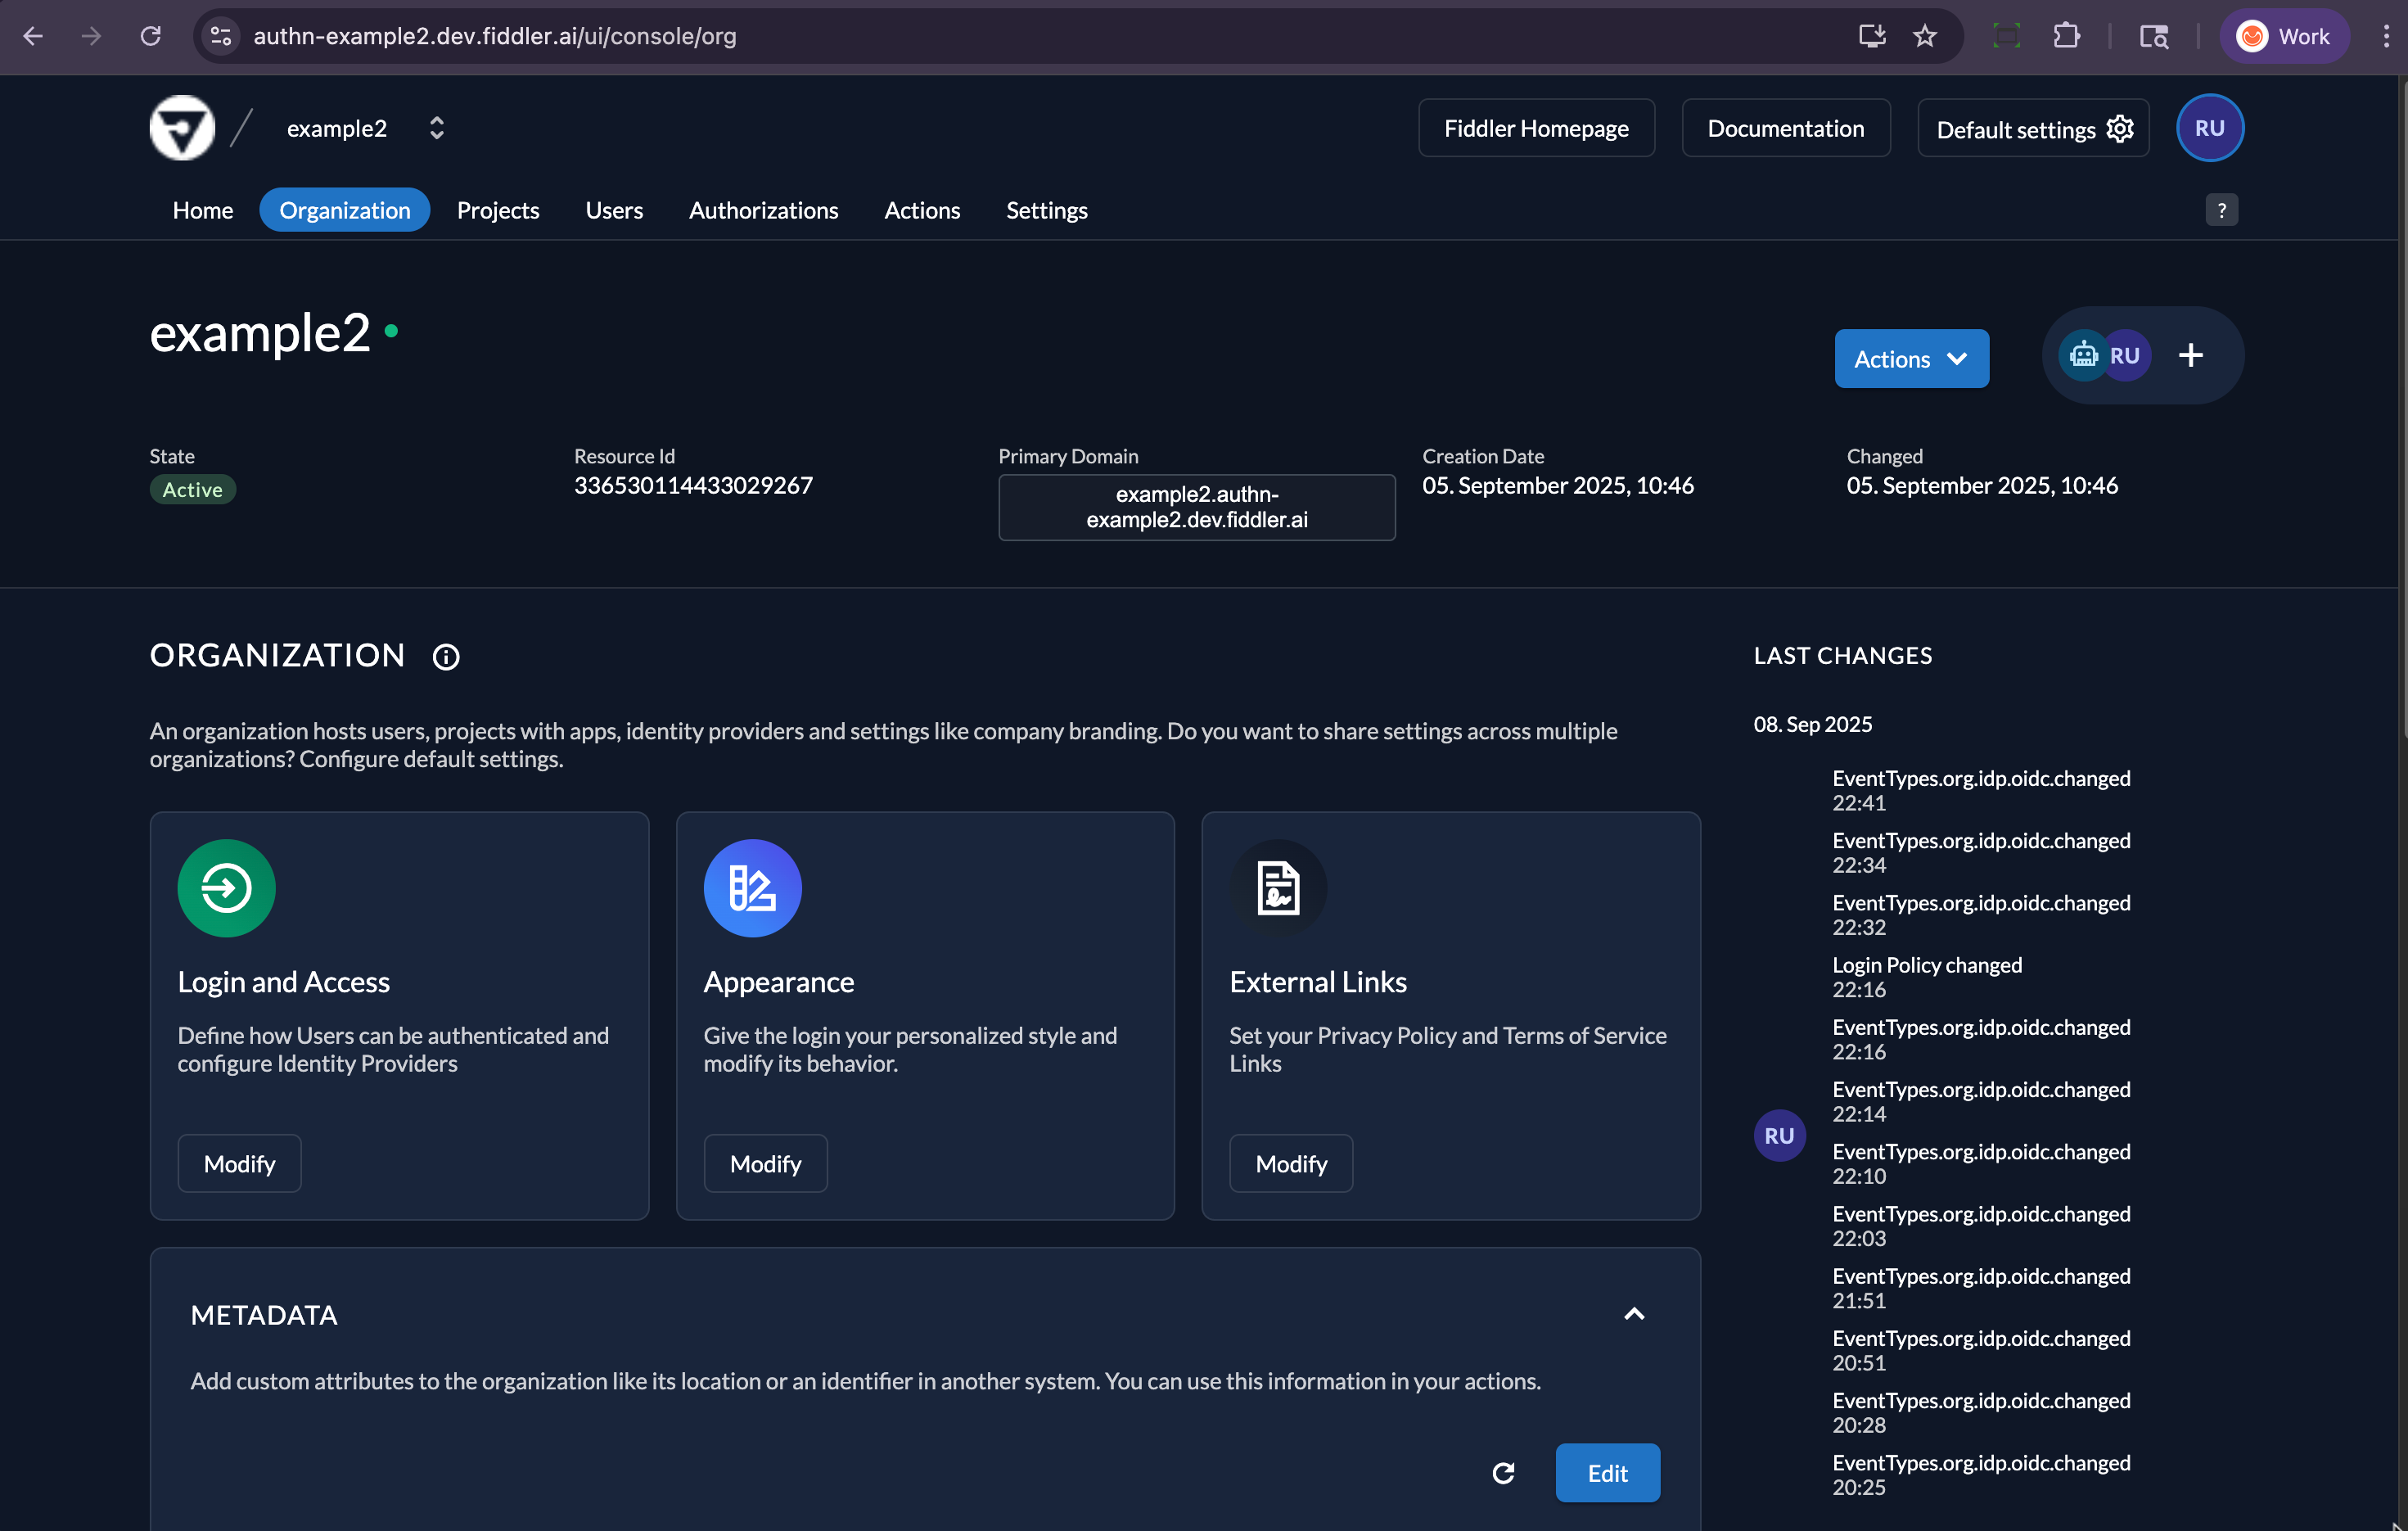Open the info tooltip next to ORGANIZATION

coord(446,657)
